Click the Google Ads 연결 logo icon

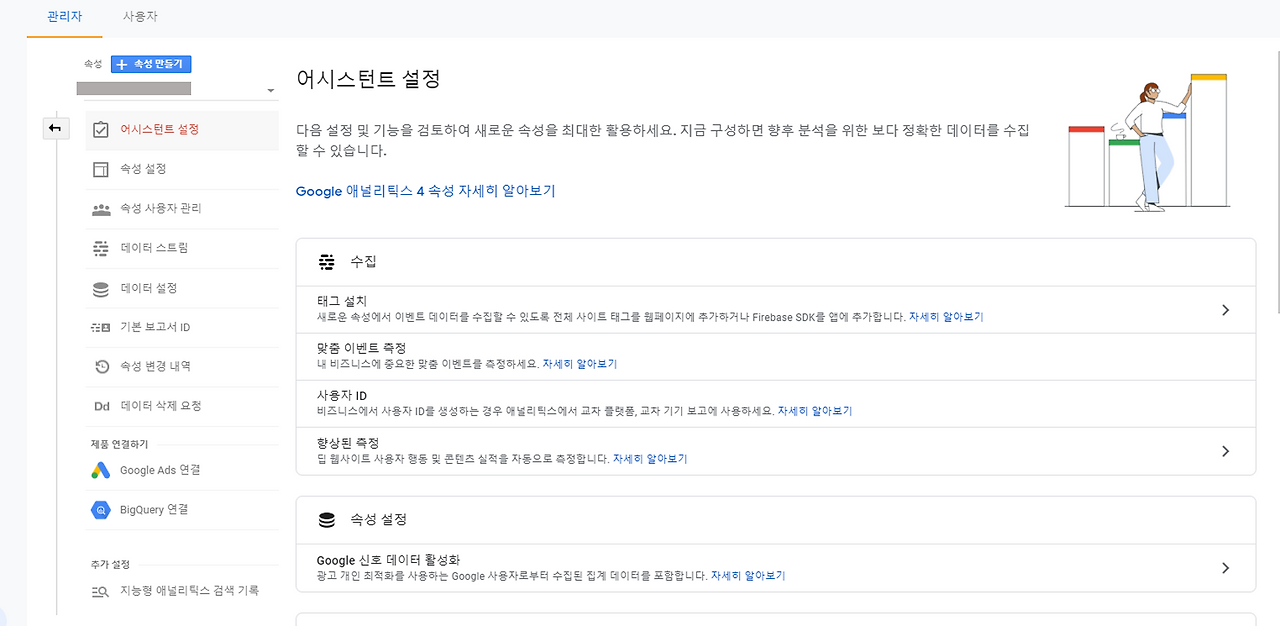point(100,470)
